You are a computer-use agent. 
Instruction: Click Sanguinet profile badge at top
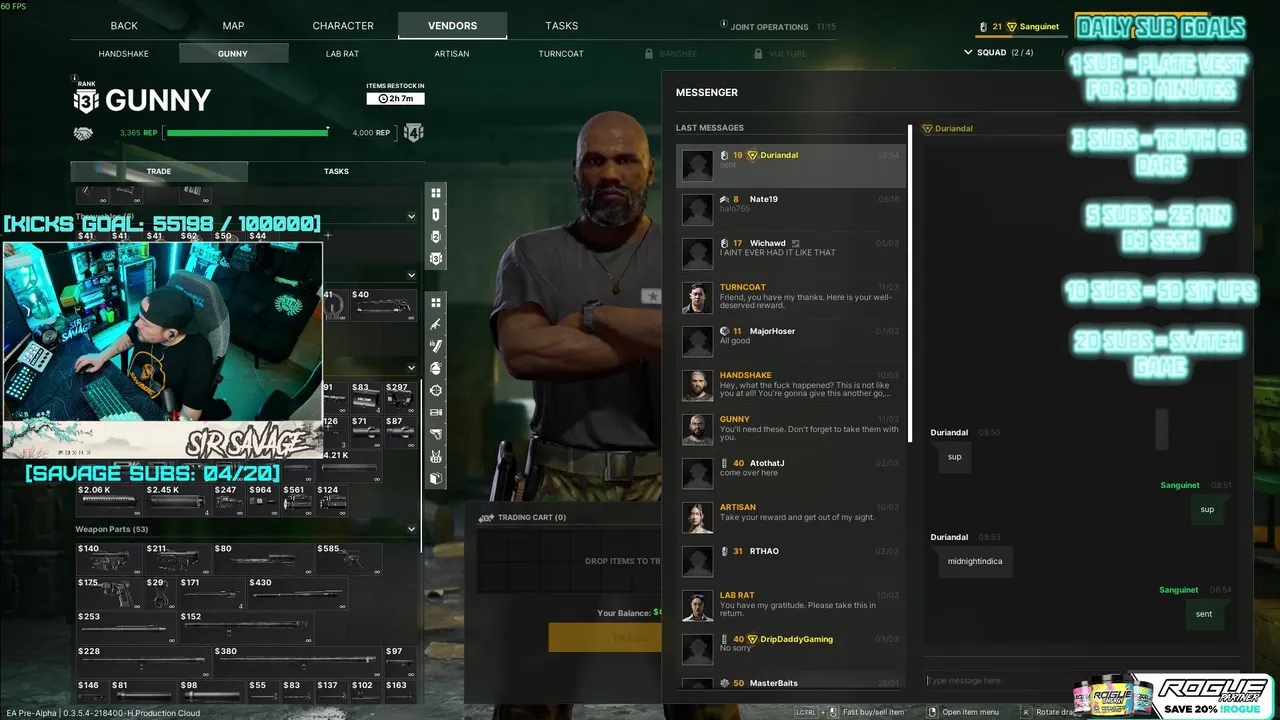pyautogui.click(x=1020, y=26)
